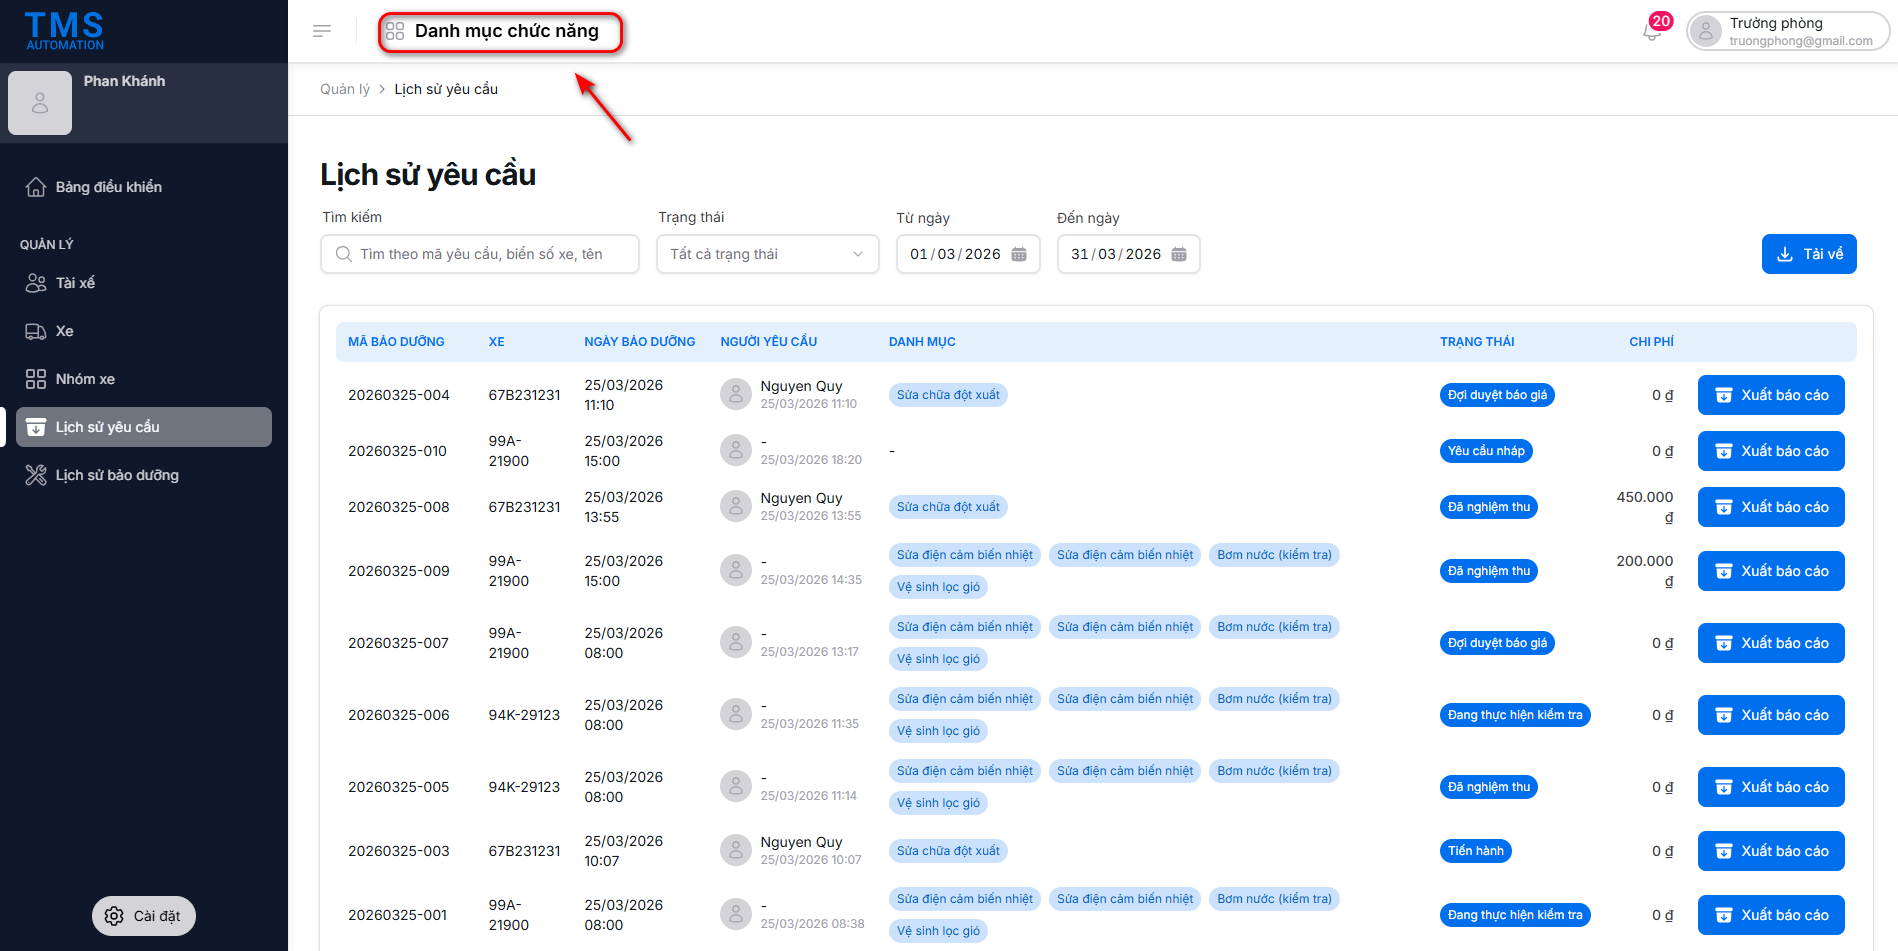Open Lịch sử bảo dưỡng page
Viewport: 1898px width, 951px height.
(117, 475)
